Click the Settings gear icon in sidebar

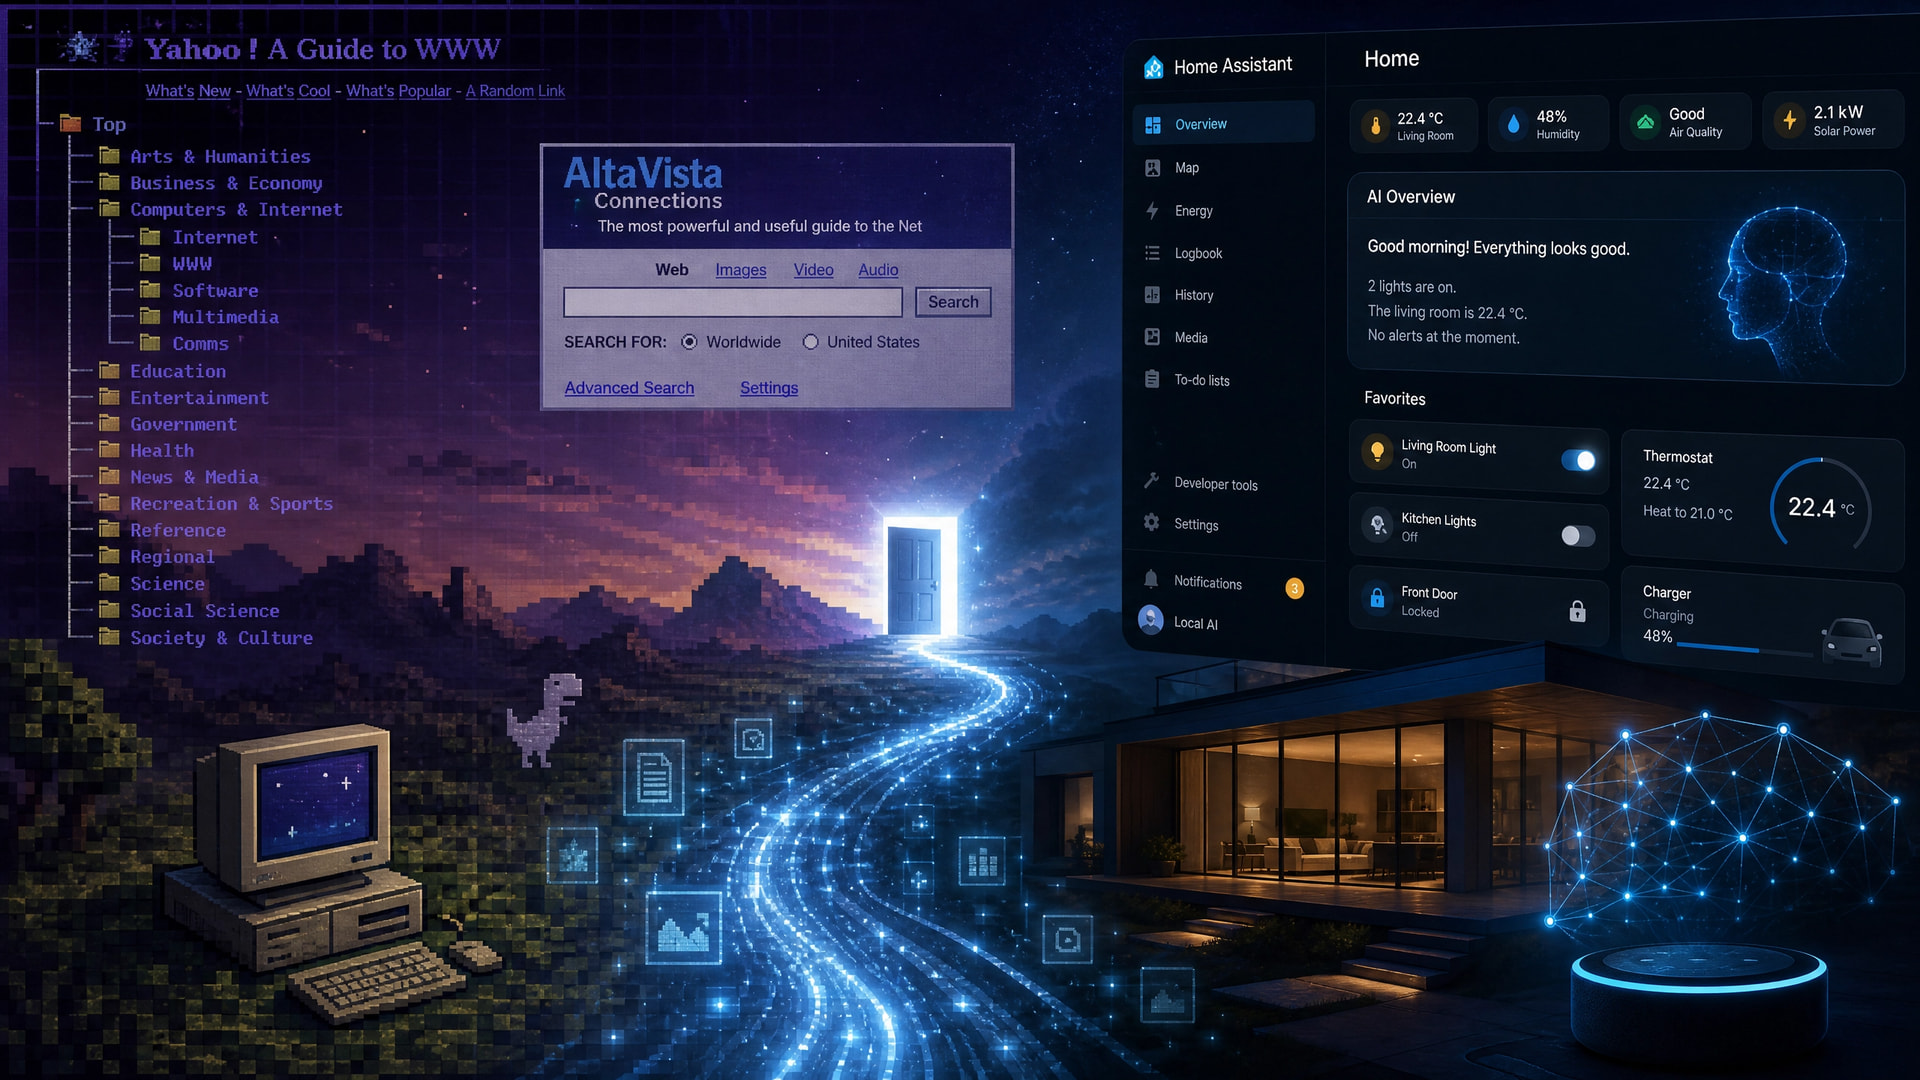point(1152,523)
